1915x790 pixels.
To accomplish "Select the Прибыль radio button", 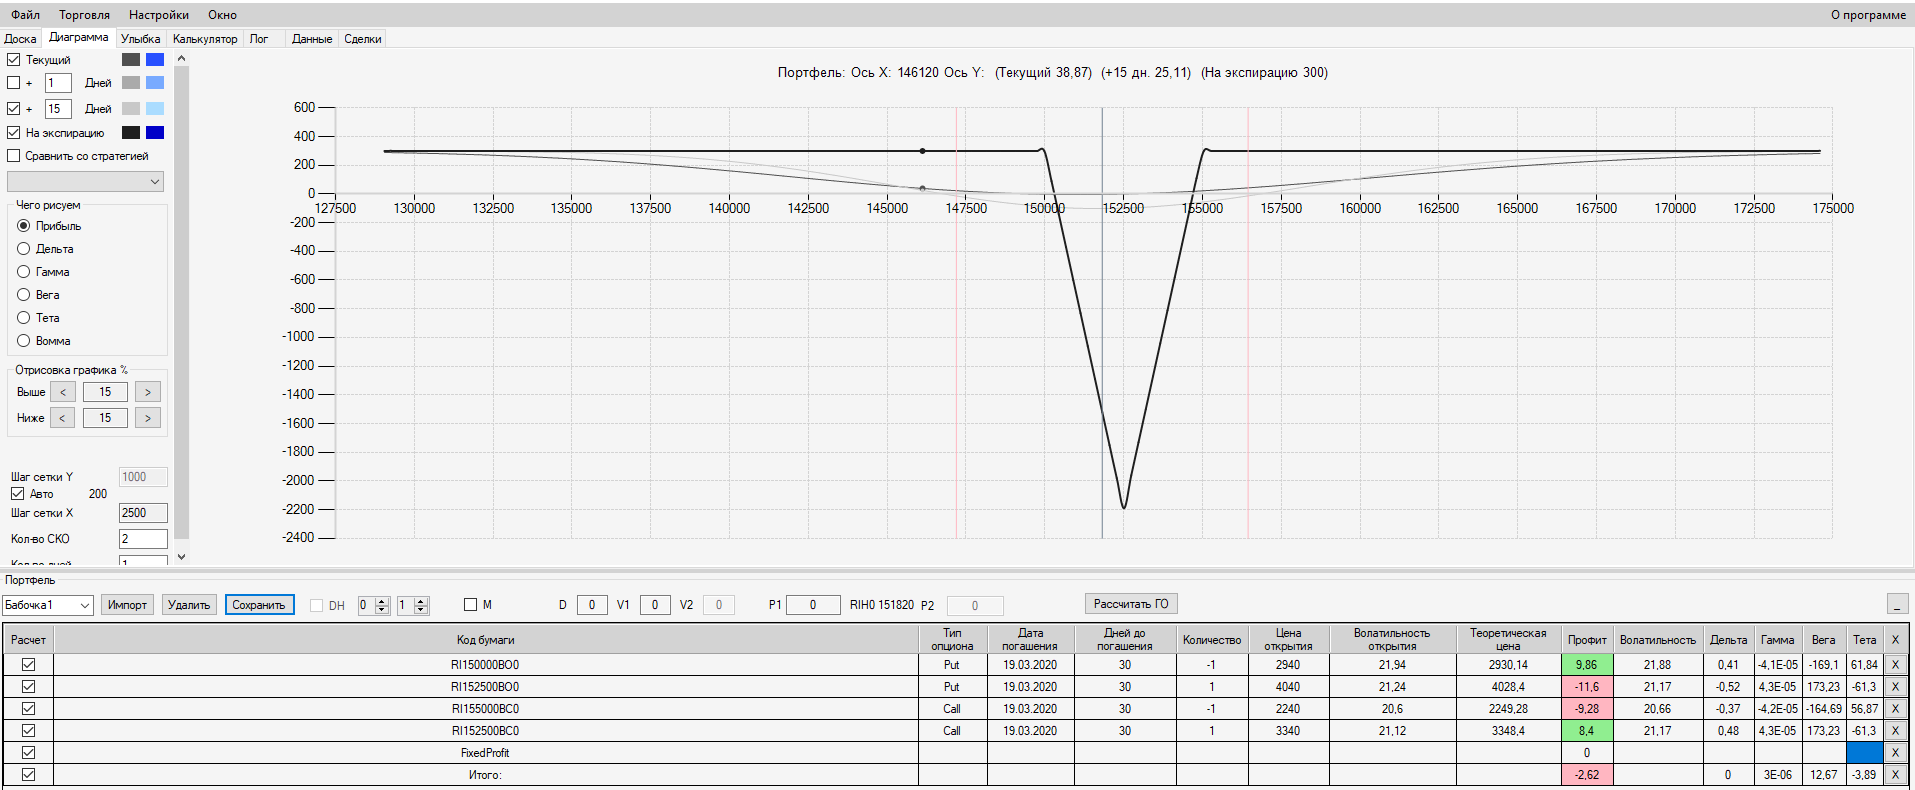I will (x=24, y=226).
